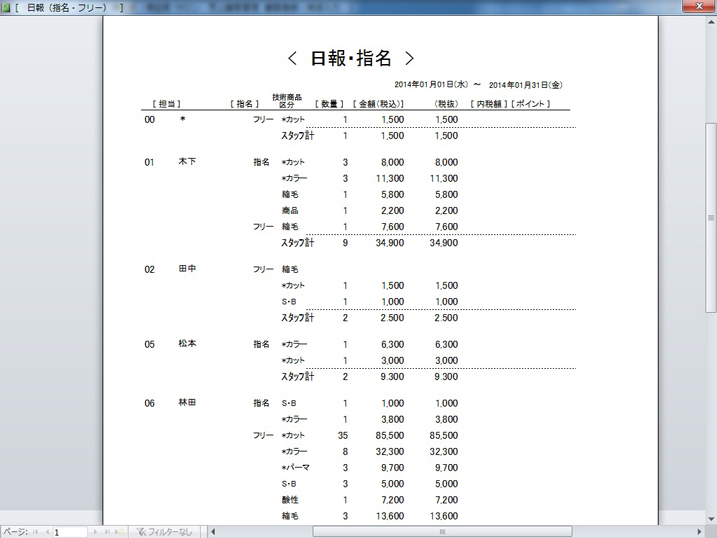Select staff name 松本
717x538 pixels.
[187, 344]
